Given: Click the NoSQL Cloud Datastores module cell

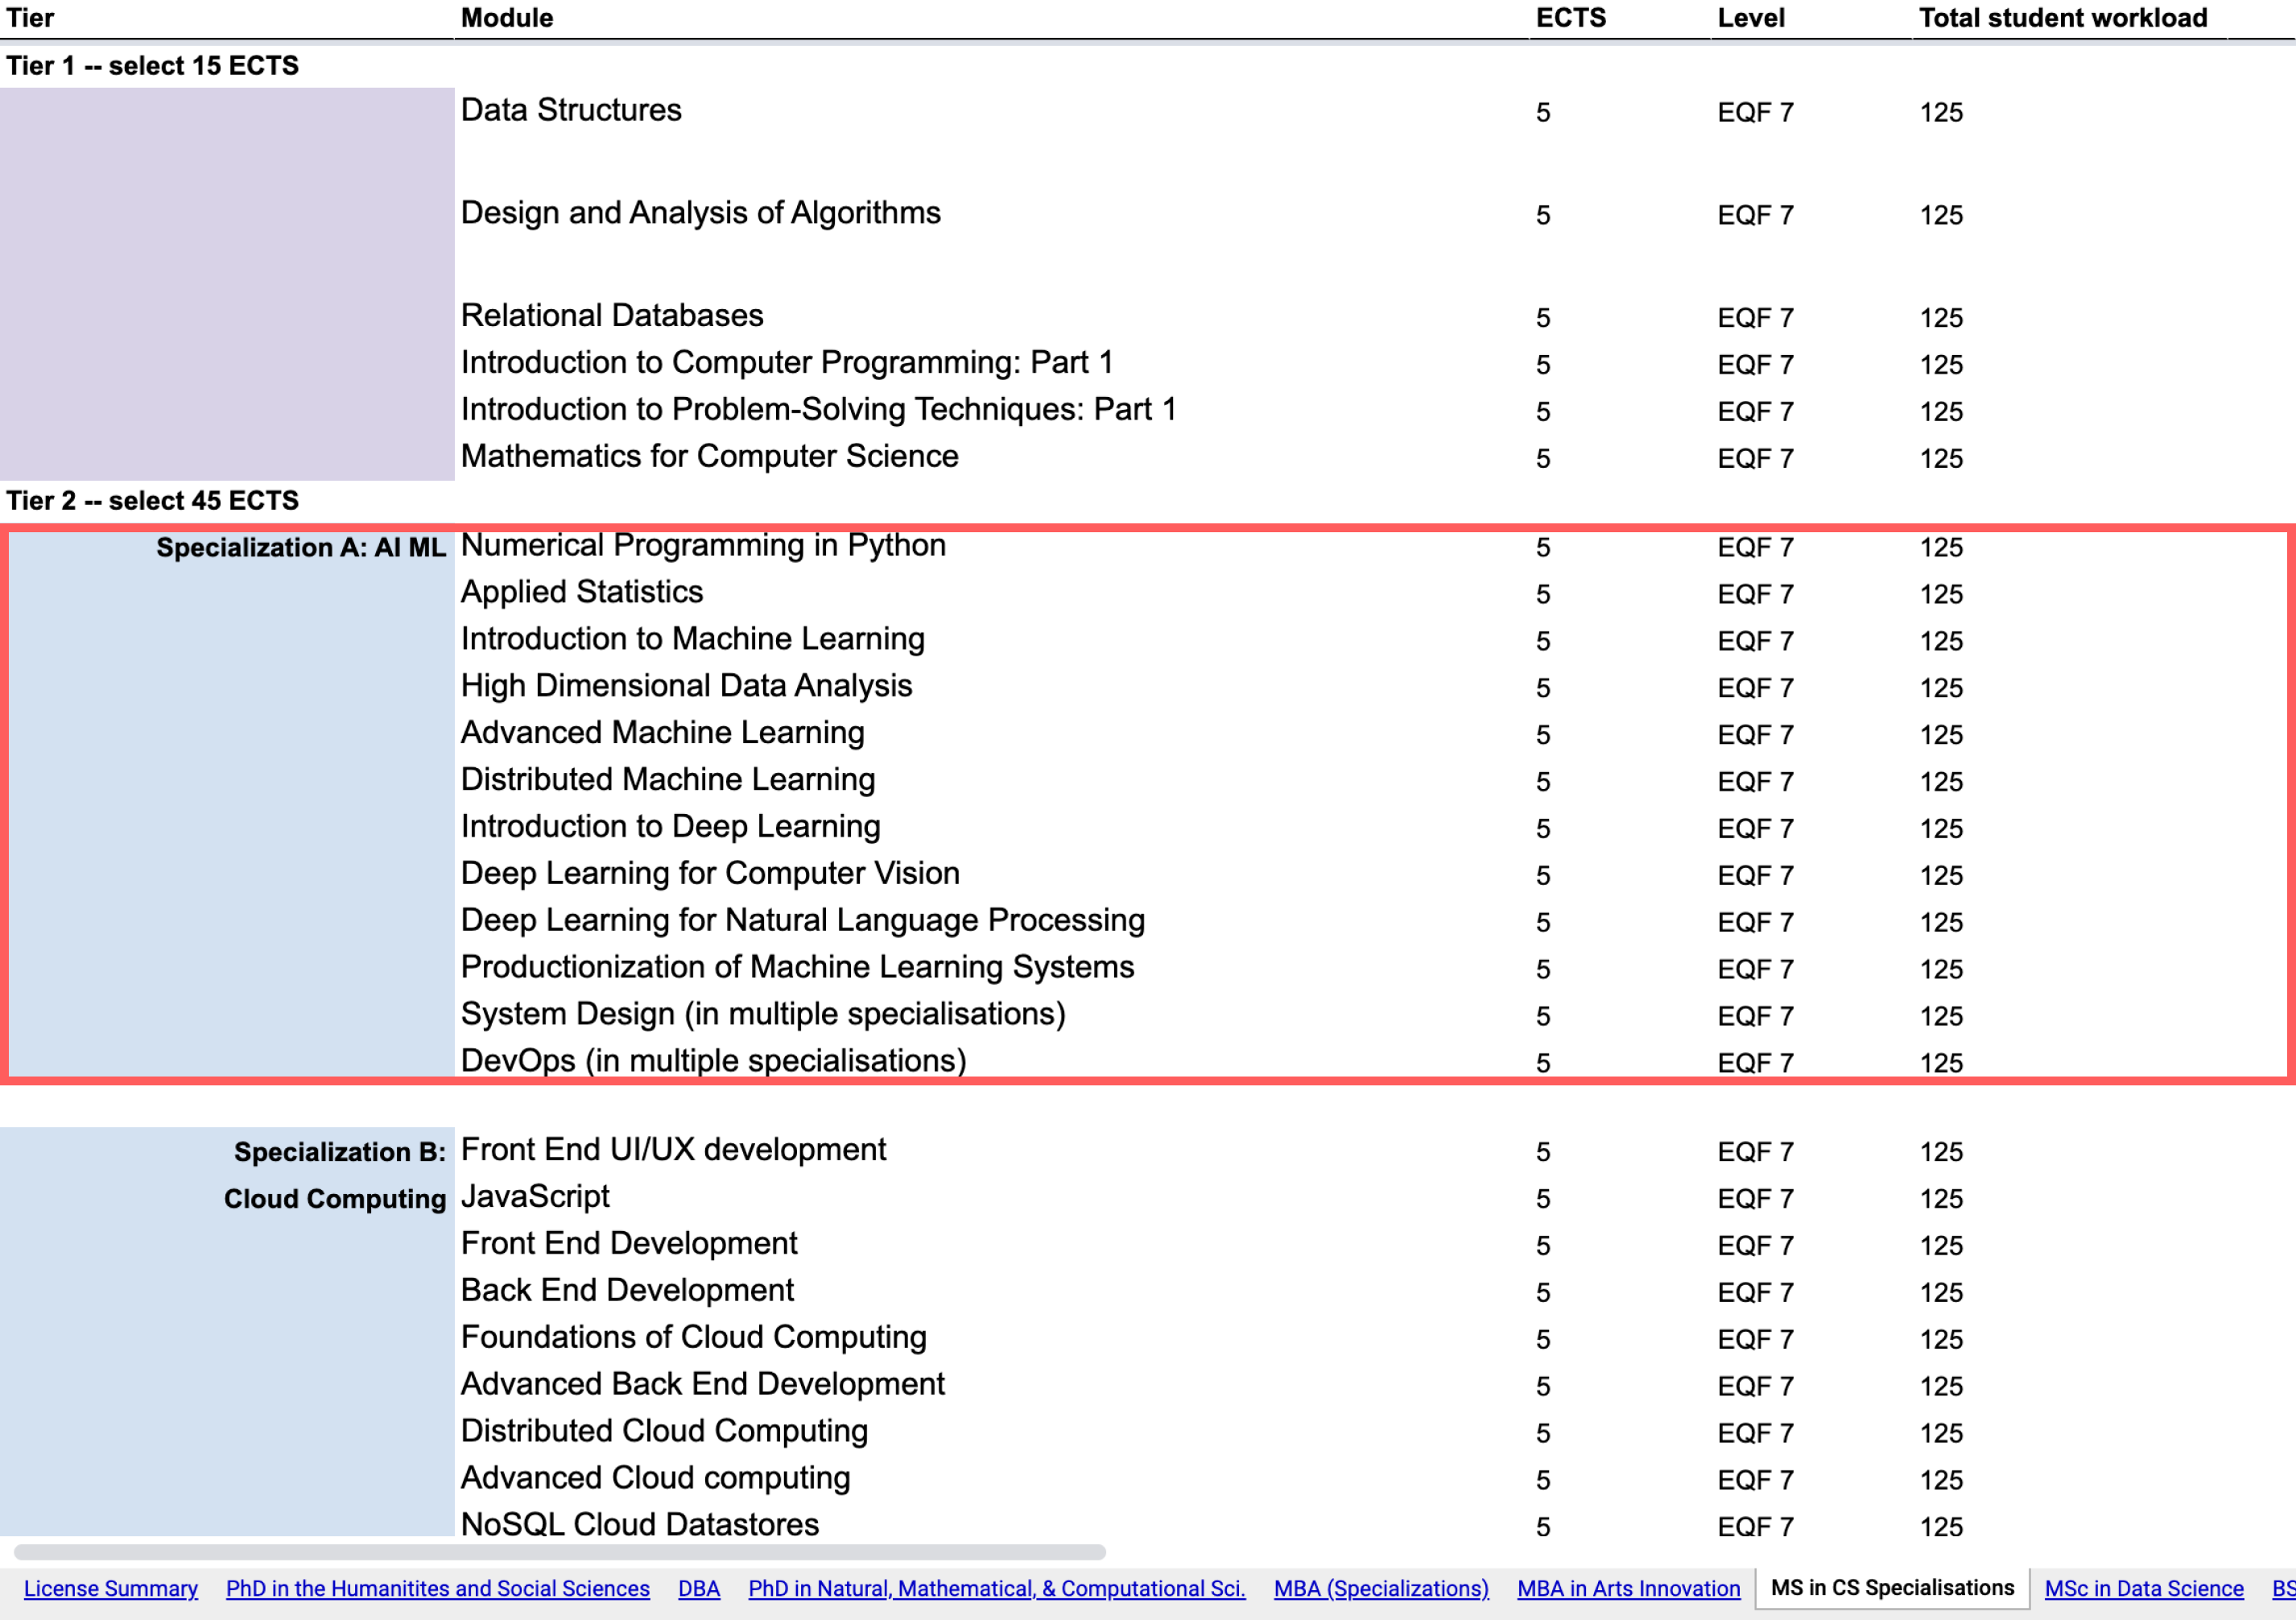Looking at the screenshot, I should (639, 1525).
